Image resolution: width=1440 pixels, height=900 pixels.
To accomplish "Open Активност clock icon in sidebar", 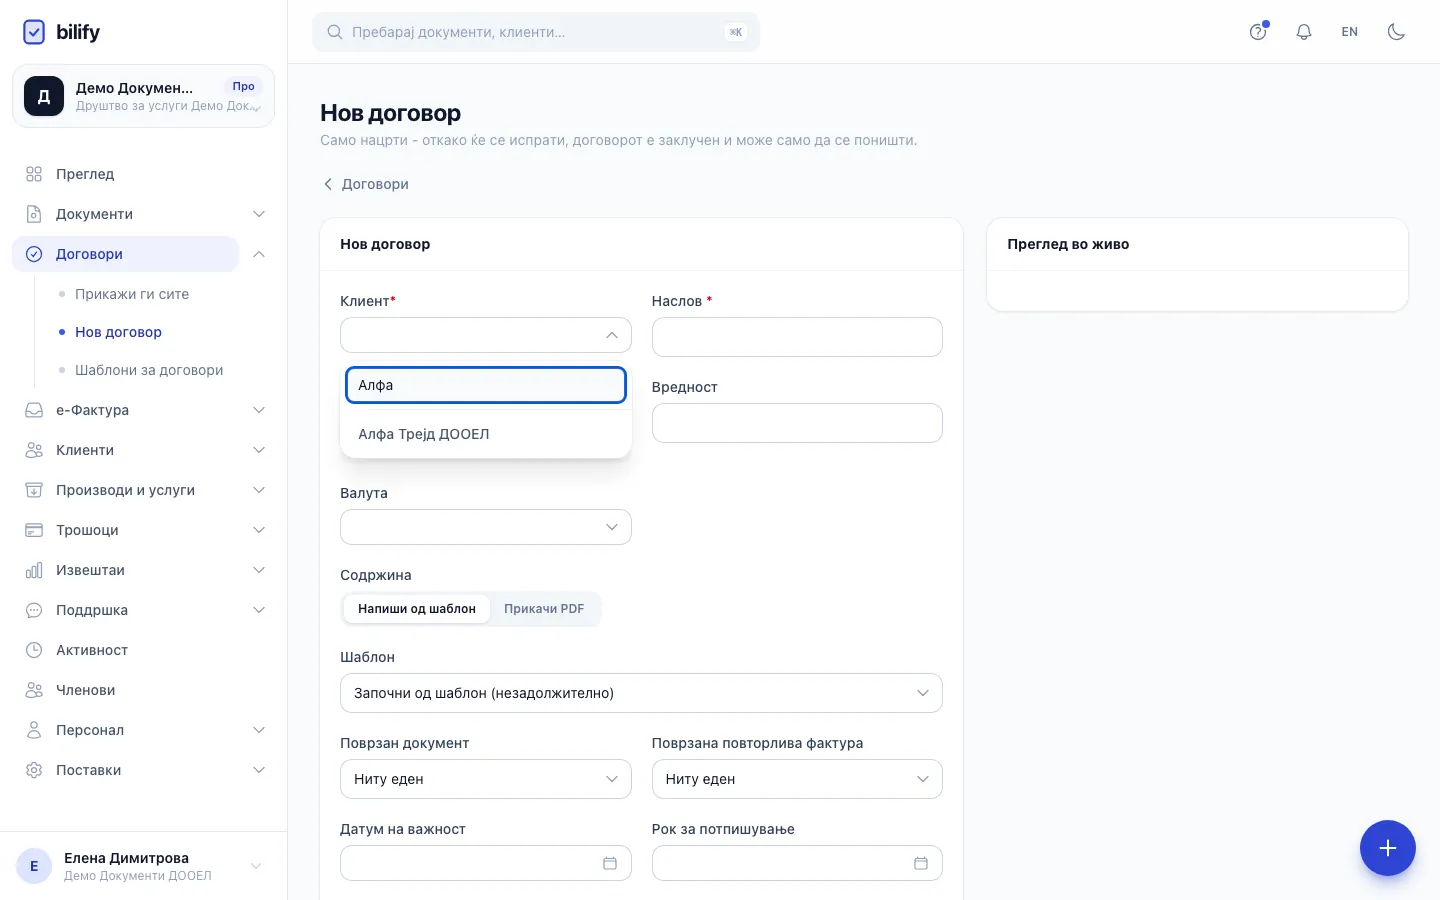I will click(x=34, y=650).
